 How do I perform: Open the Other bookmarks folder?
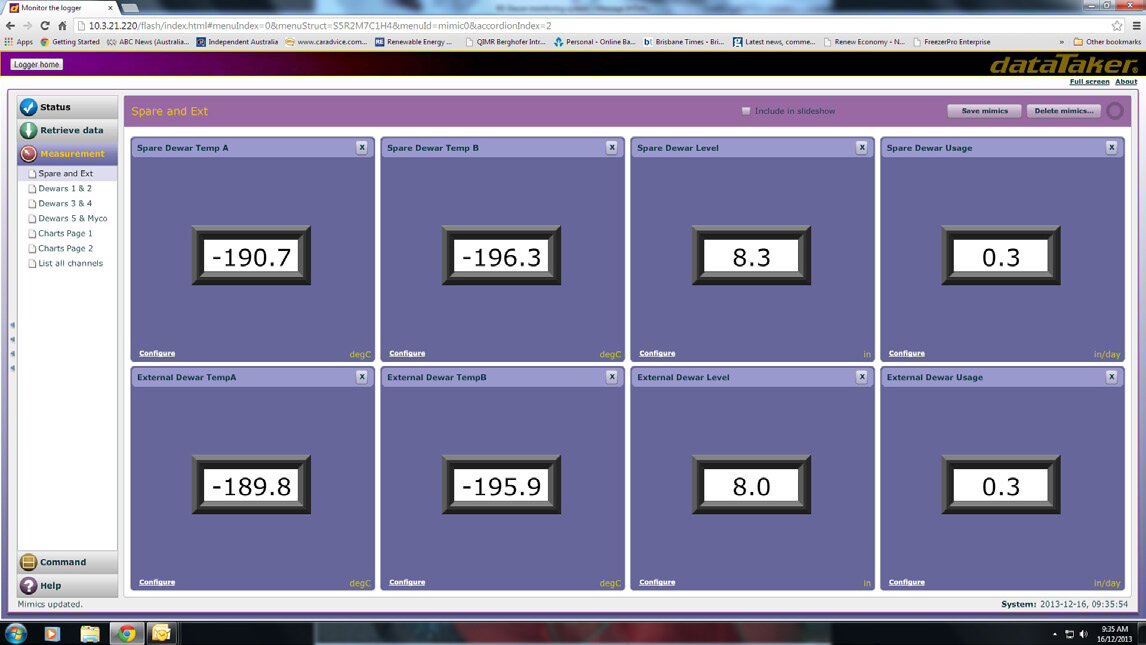click(1107, 42)
